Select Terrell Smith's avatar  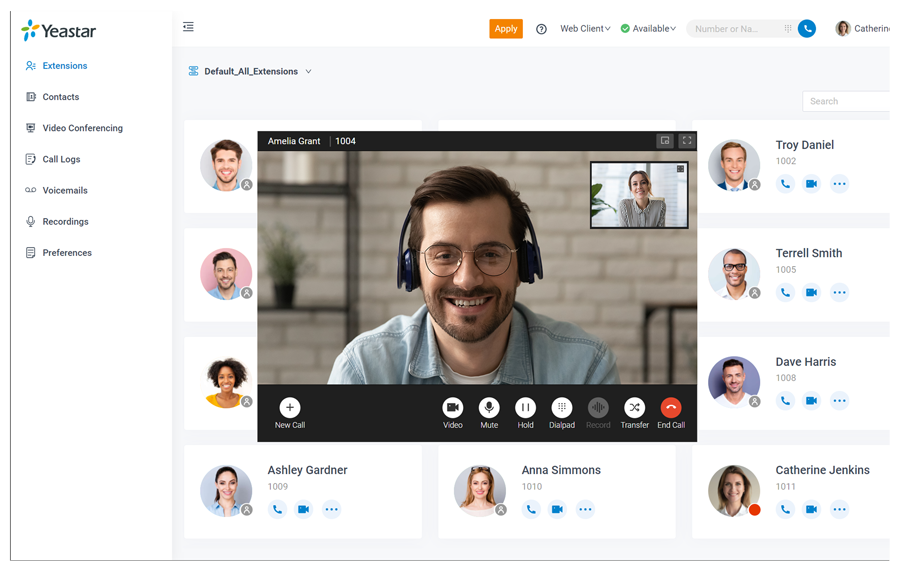coord(734,274)
